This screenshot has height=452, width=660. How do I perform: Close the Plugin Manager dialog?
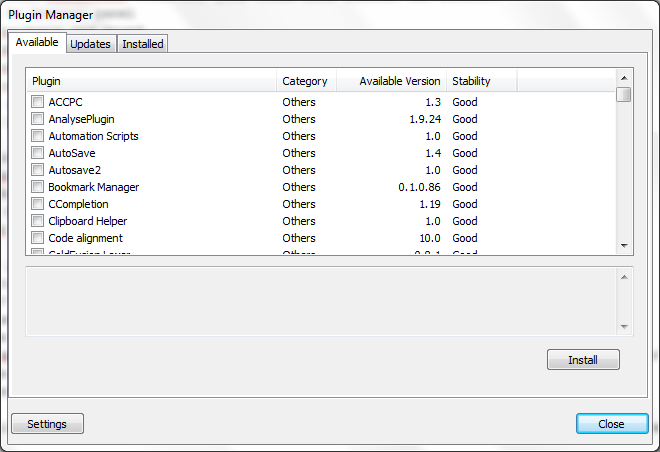(x=612, y=424)
